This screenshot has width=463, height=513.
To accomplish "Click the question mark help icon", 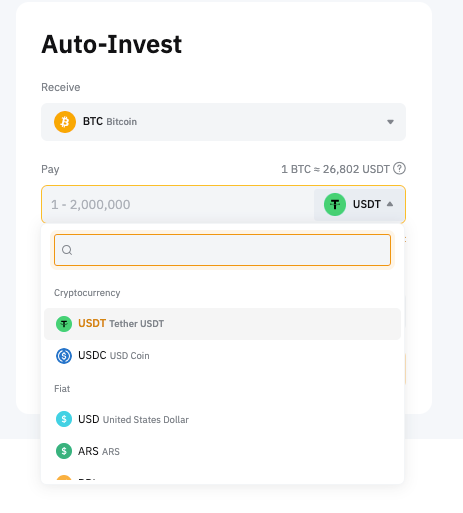I will point(399,168).
